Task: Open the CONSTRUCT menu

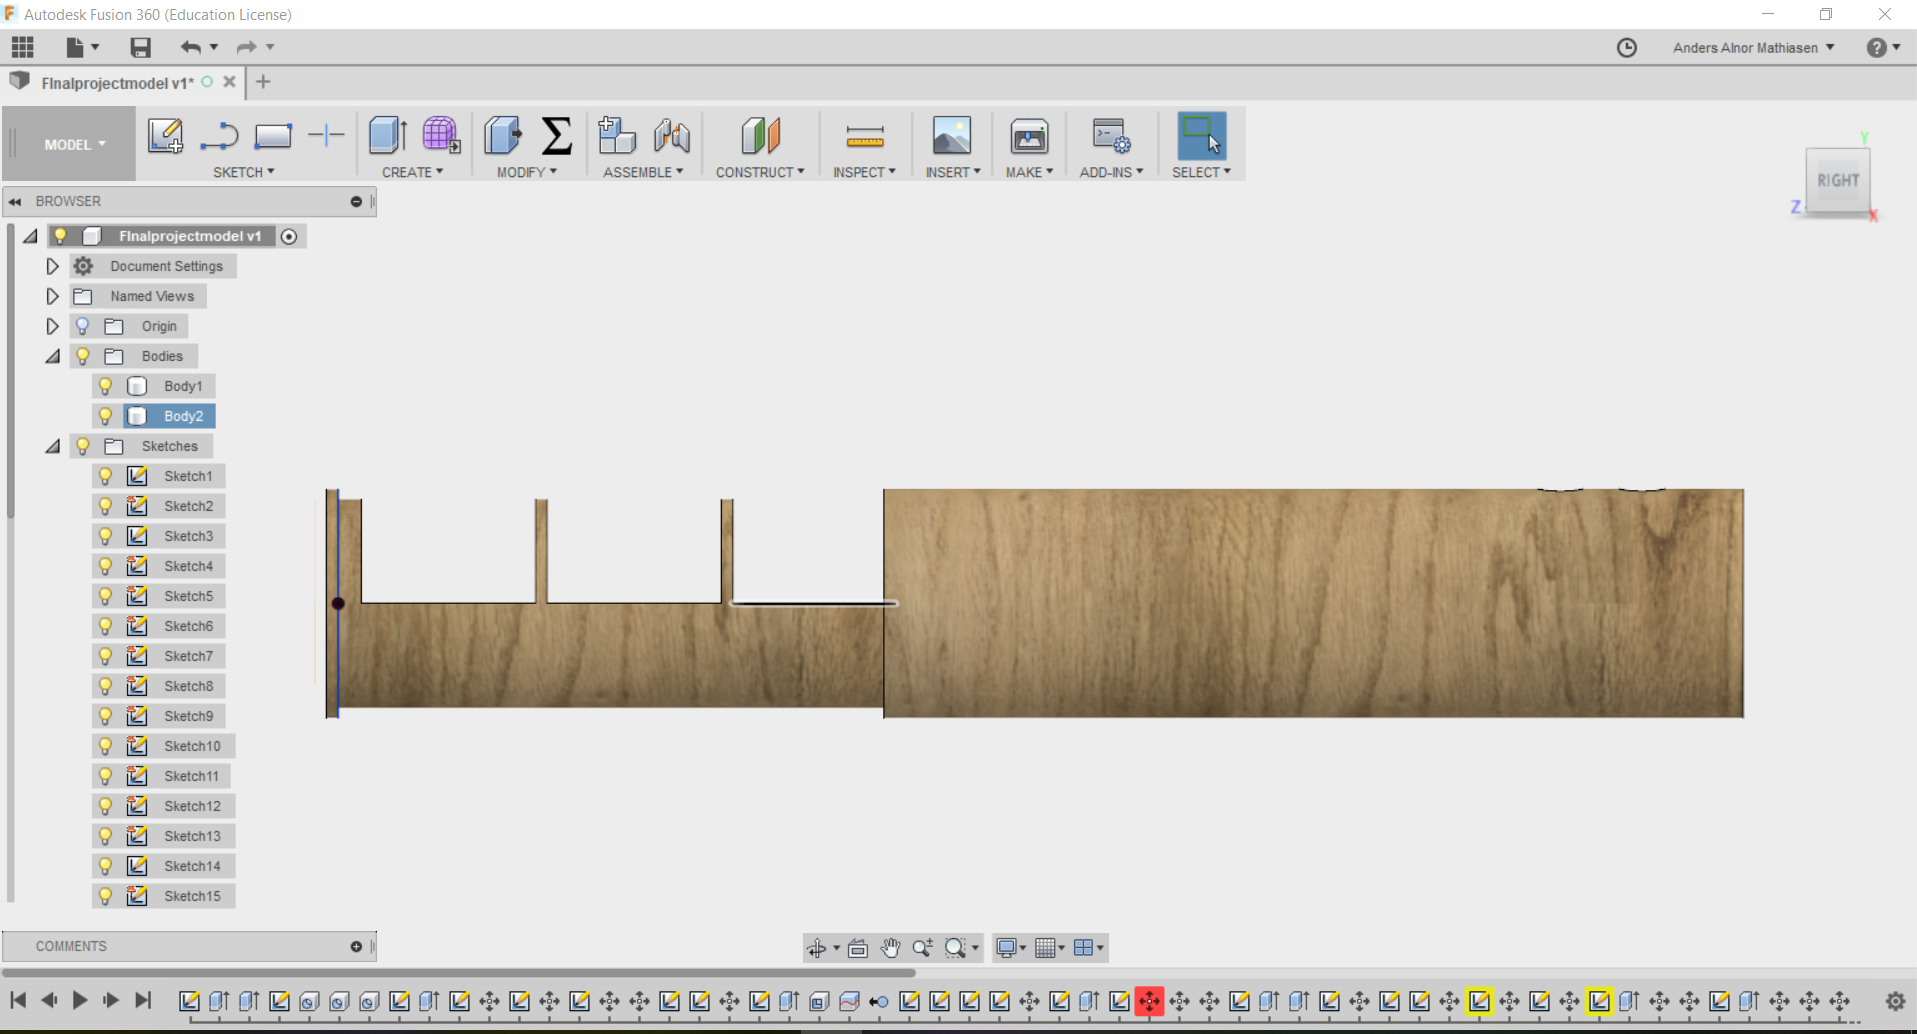Action: point(760,172)
